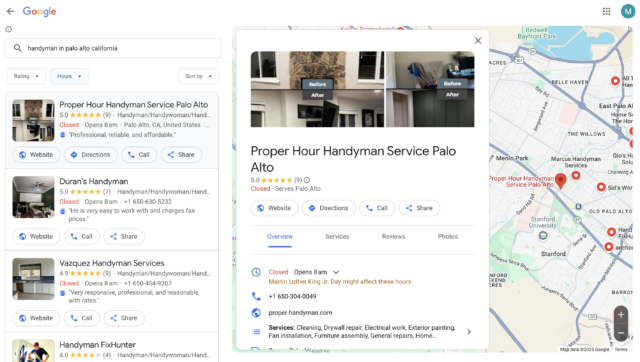Image resolution: width=640 pixels, height=362 pixels.
Task: Click Duran's Handyman thumbnail photo
Action: pos(33,197)
